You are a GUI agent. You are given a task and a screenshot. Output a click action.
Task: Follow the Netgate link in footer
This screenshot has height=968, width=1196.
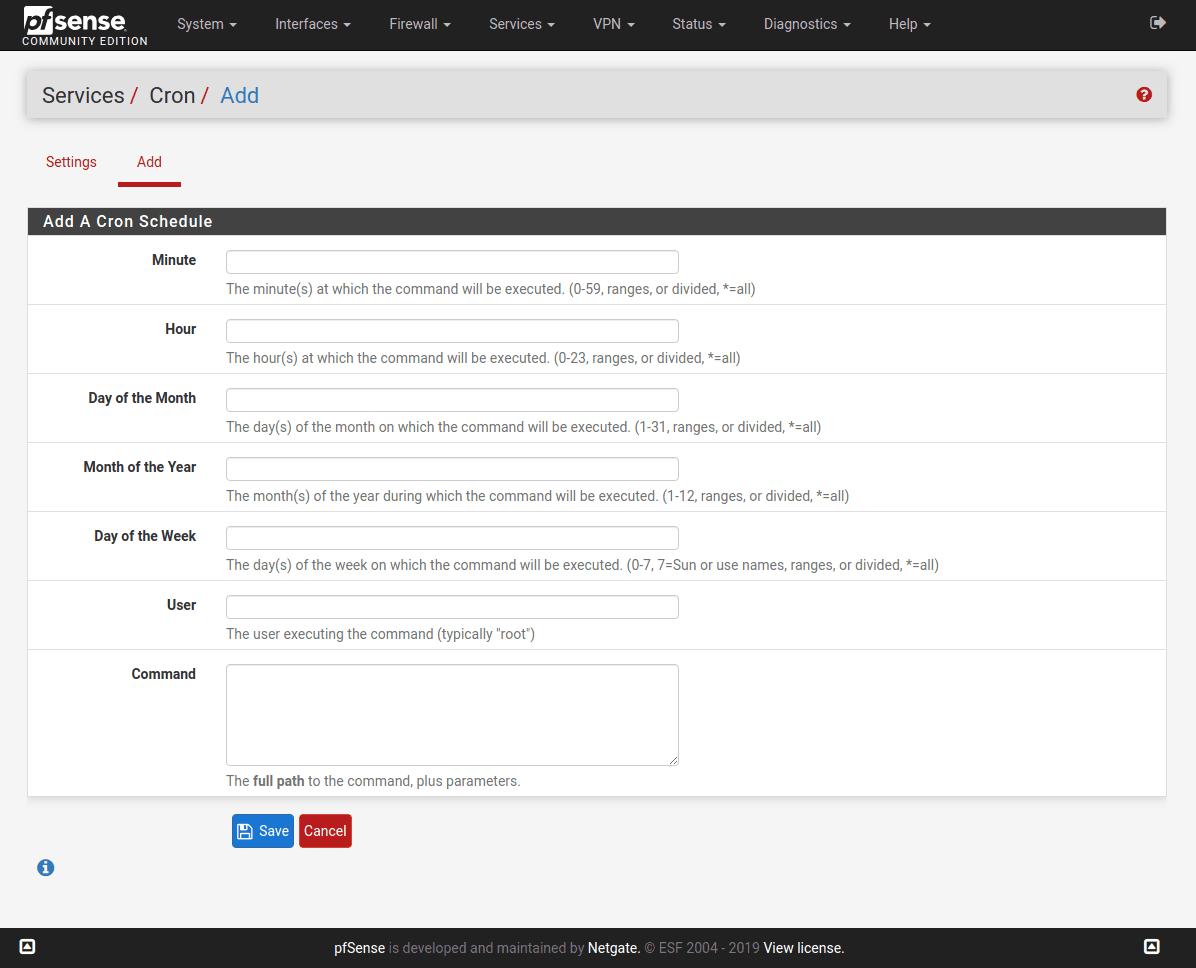612,948
